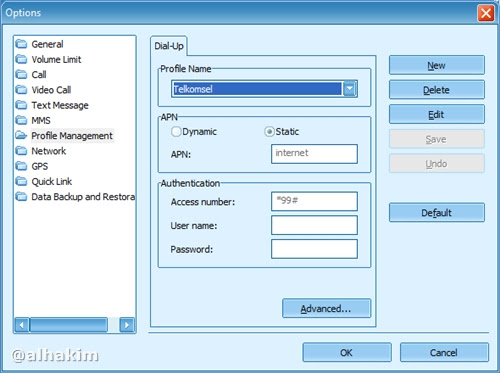Click the Undo button
Image resolution: width=500 pixels, height=373 pixels.
[437, 164]
